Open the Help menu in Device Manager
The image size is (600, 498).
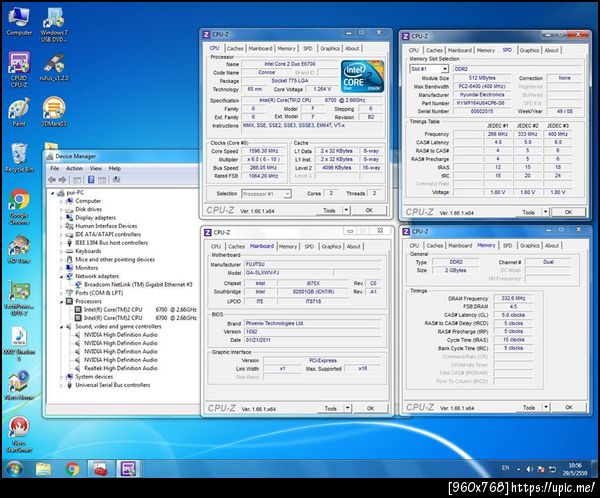(115, 168)
